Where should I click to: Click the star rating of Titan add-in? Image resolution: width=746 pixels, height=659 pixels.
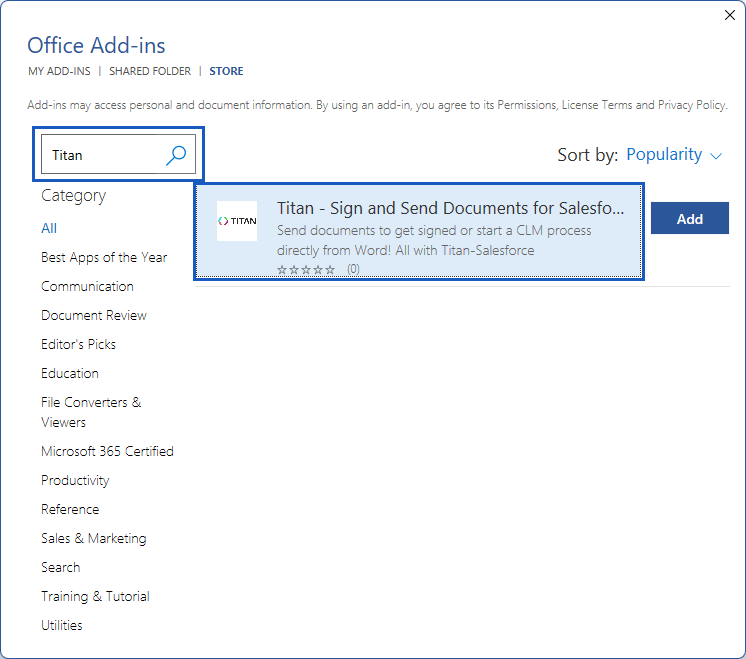click(306, 270)
